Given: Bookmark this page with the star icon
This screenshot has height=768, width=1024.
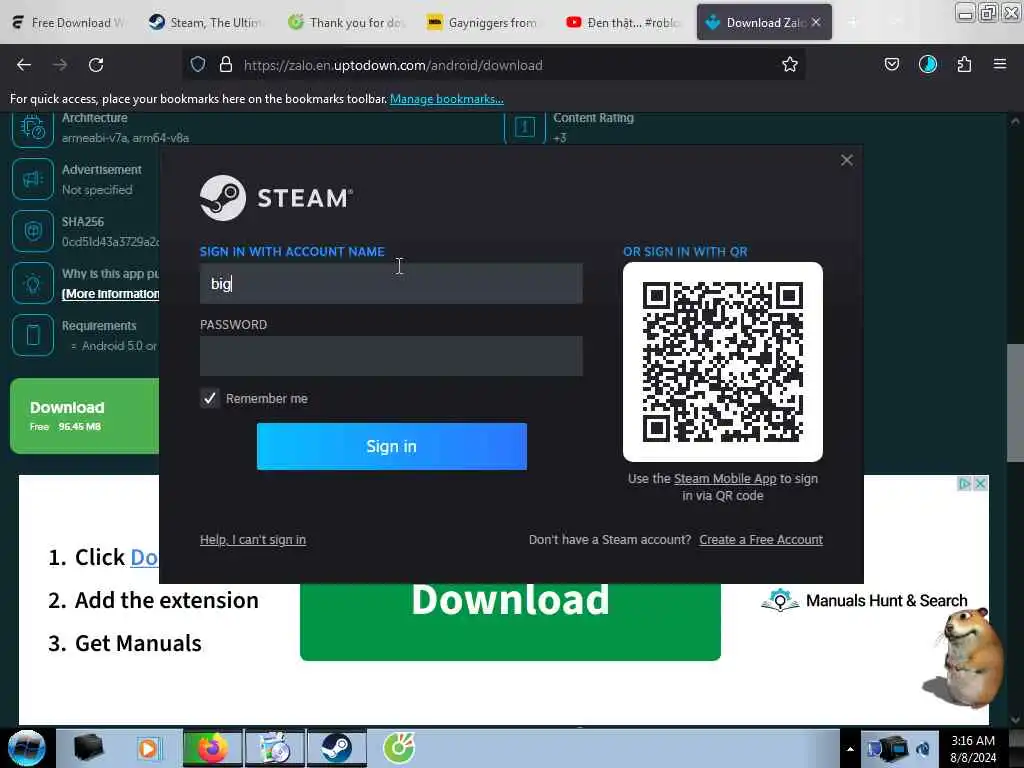Looking at the screenshot, I should click(790, 65).
